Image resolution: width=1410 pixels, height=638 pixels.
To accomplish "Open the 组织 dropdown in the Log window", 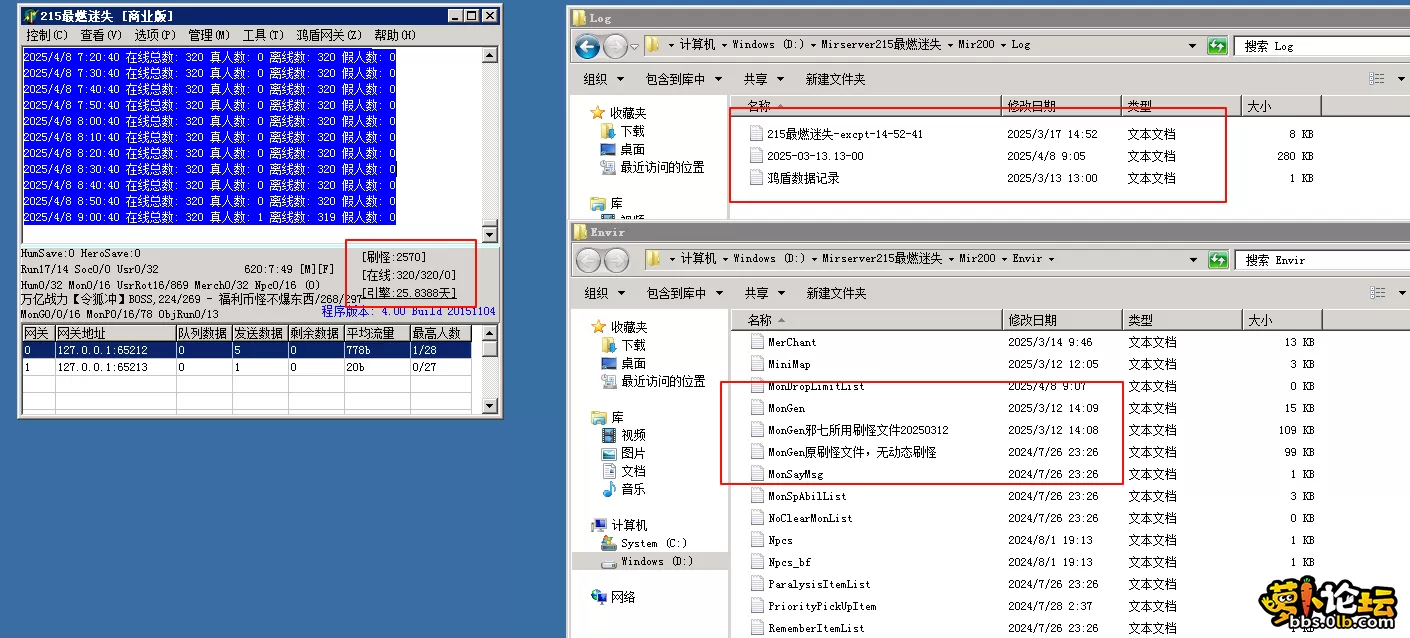I will (603, 79).
